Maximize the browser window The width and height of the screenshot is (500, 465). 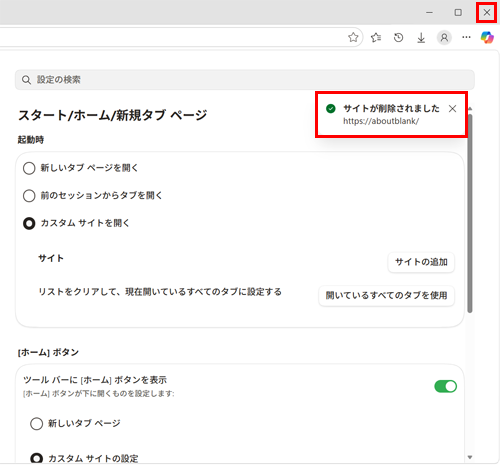458,12
